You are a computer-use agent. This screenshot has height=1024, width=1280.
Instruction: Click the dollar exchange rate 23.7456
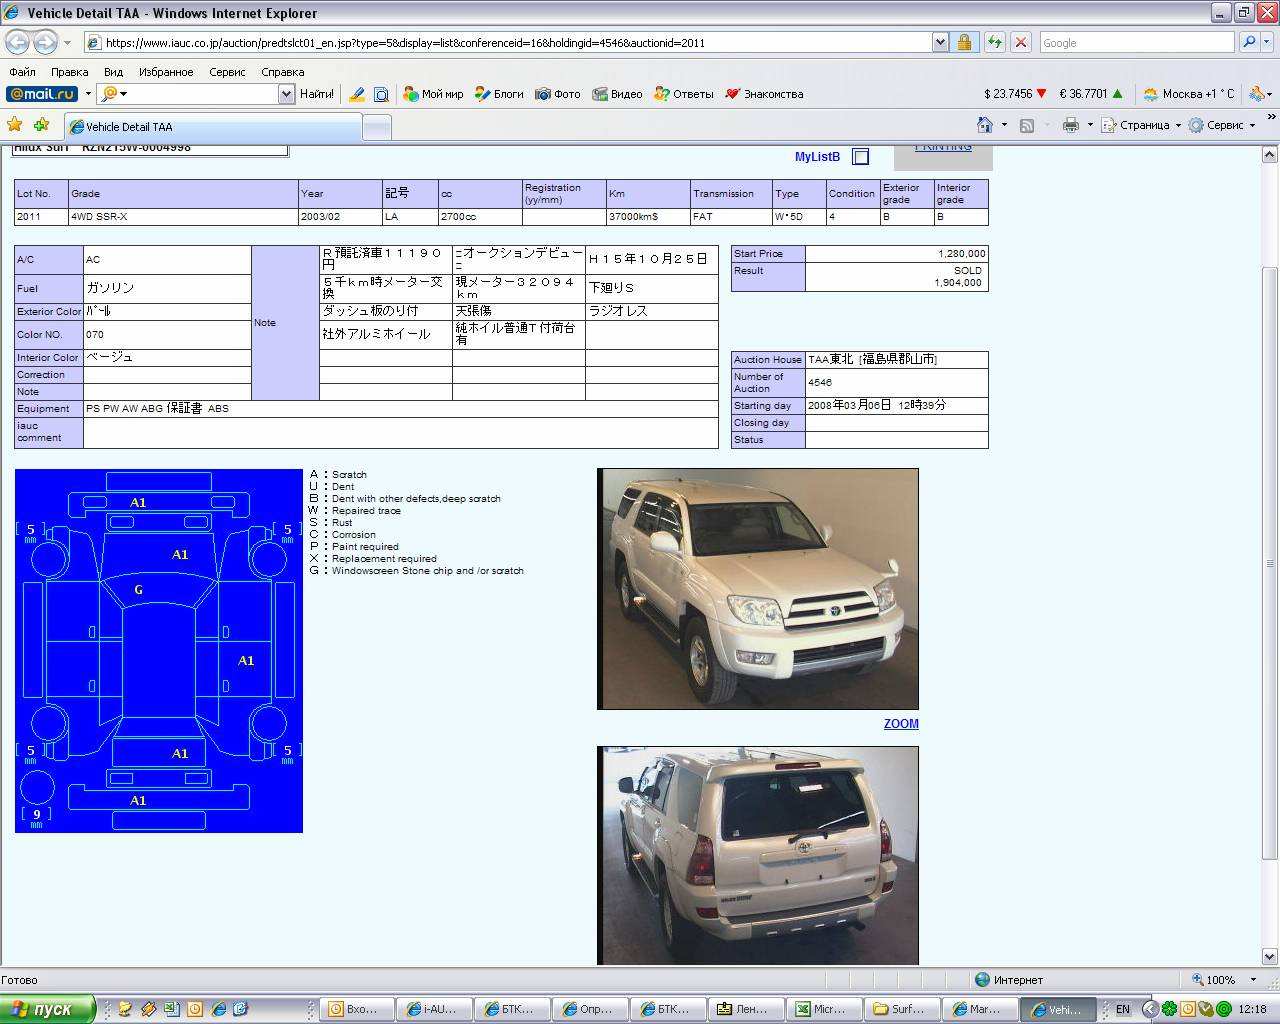coord(1015,94)
